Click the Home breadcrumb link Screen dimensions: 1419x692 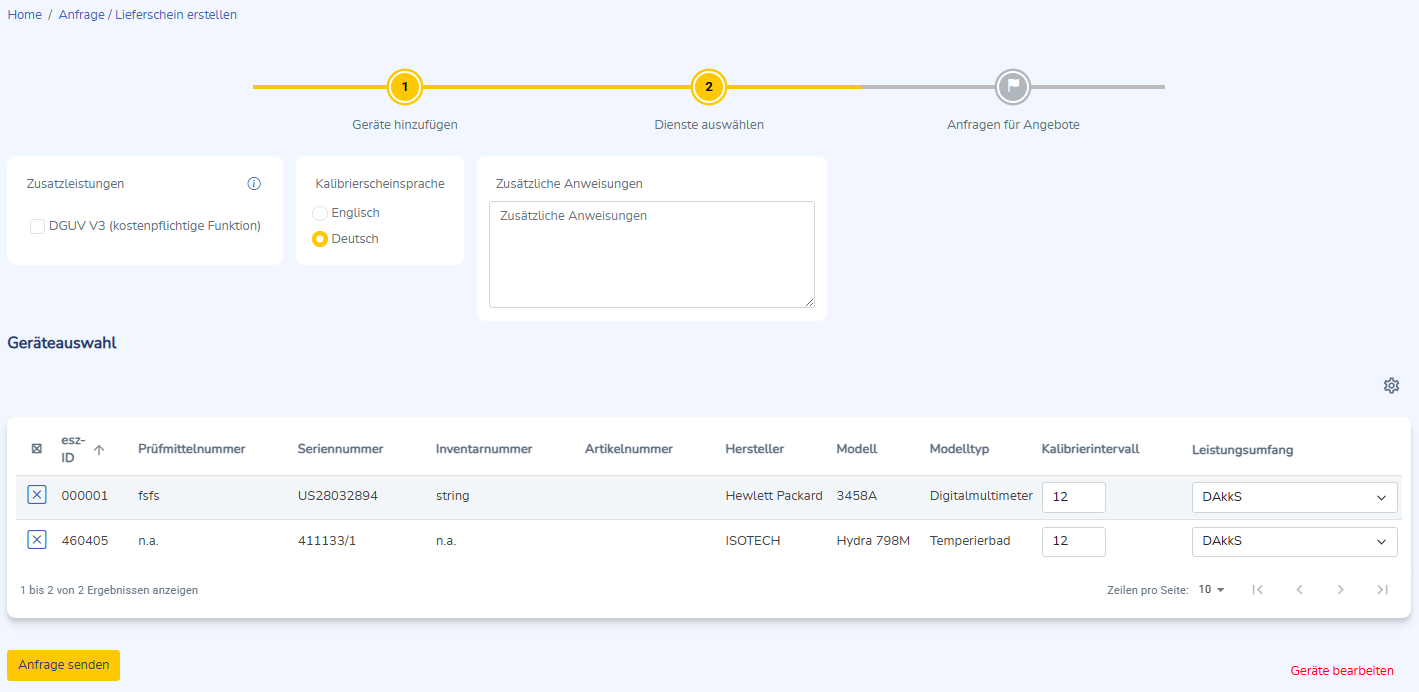pyautogui.click(x=25, y=15)
